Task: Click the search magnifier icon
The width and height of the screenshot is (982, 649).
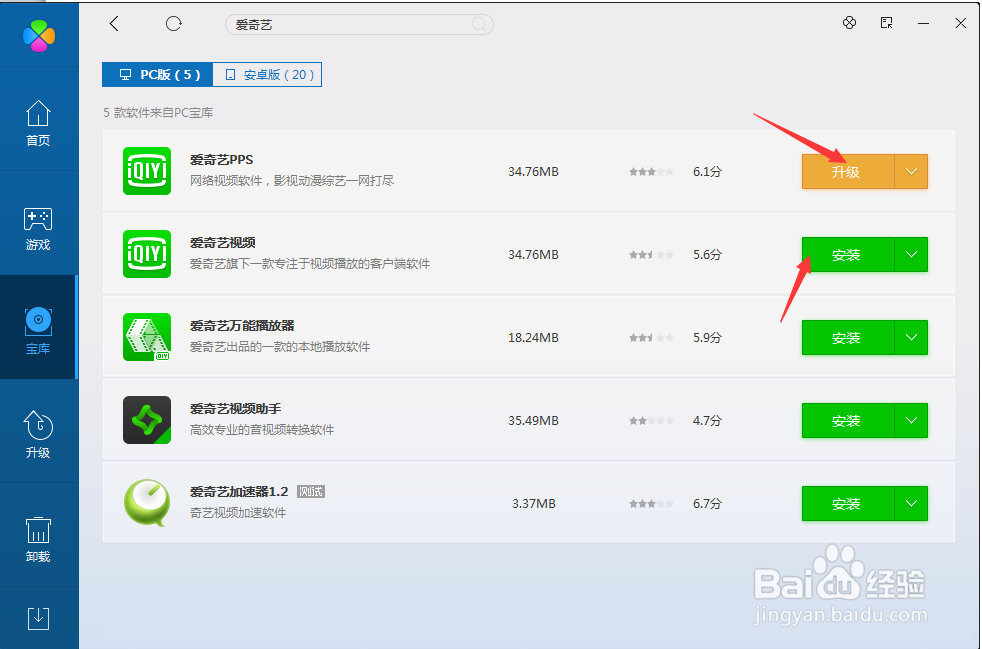Action: tap(479, 24)
